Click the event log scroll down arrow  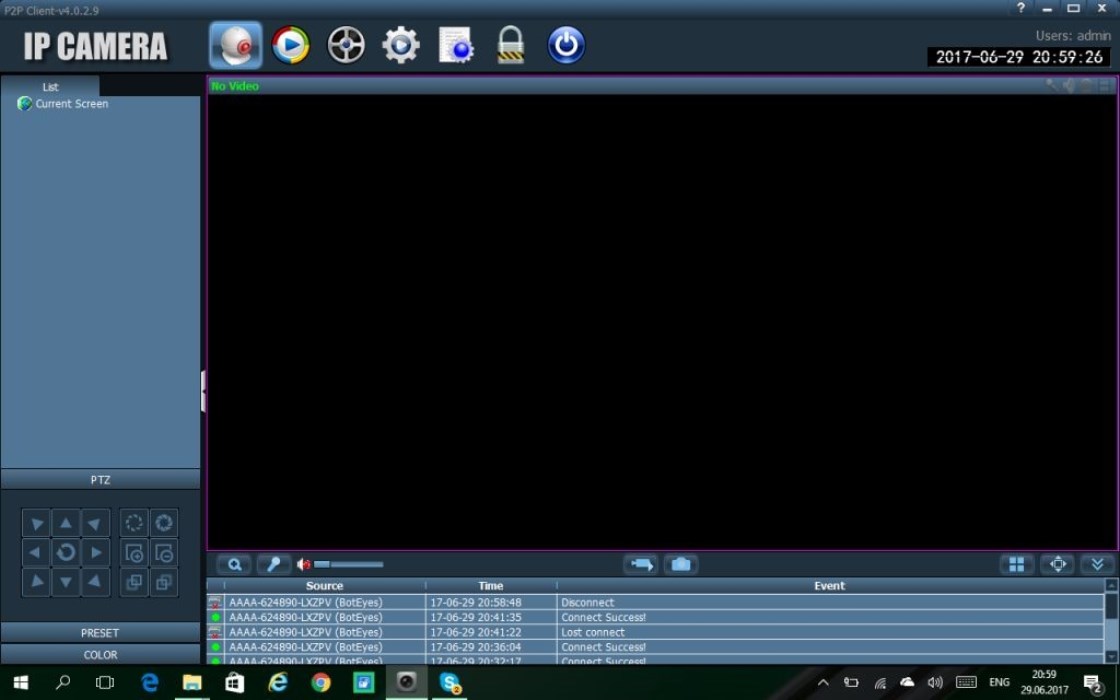coord(1111,656)
